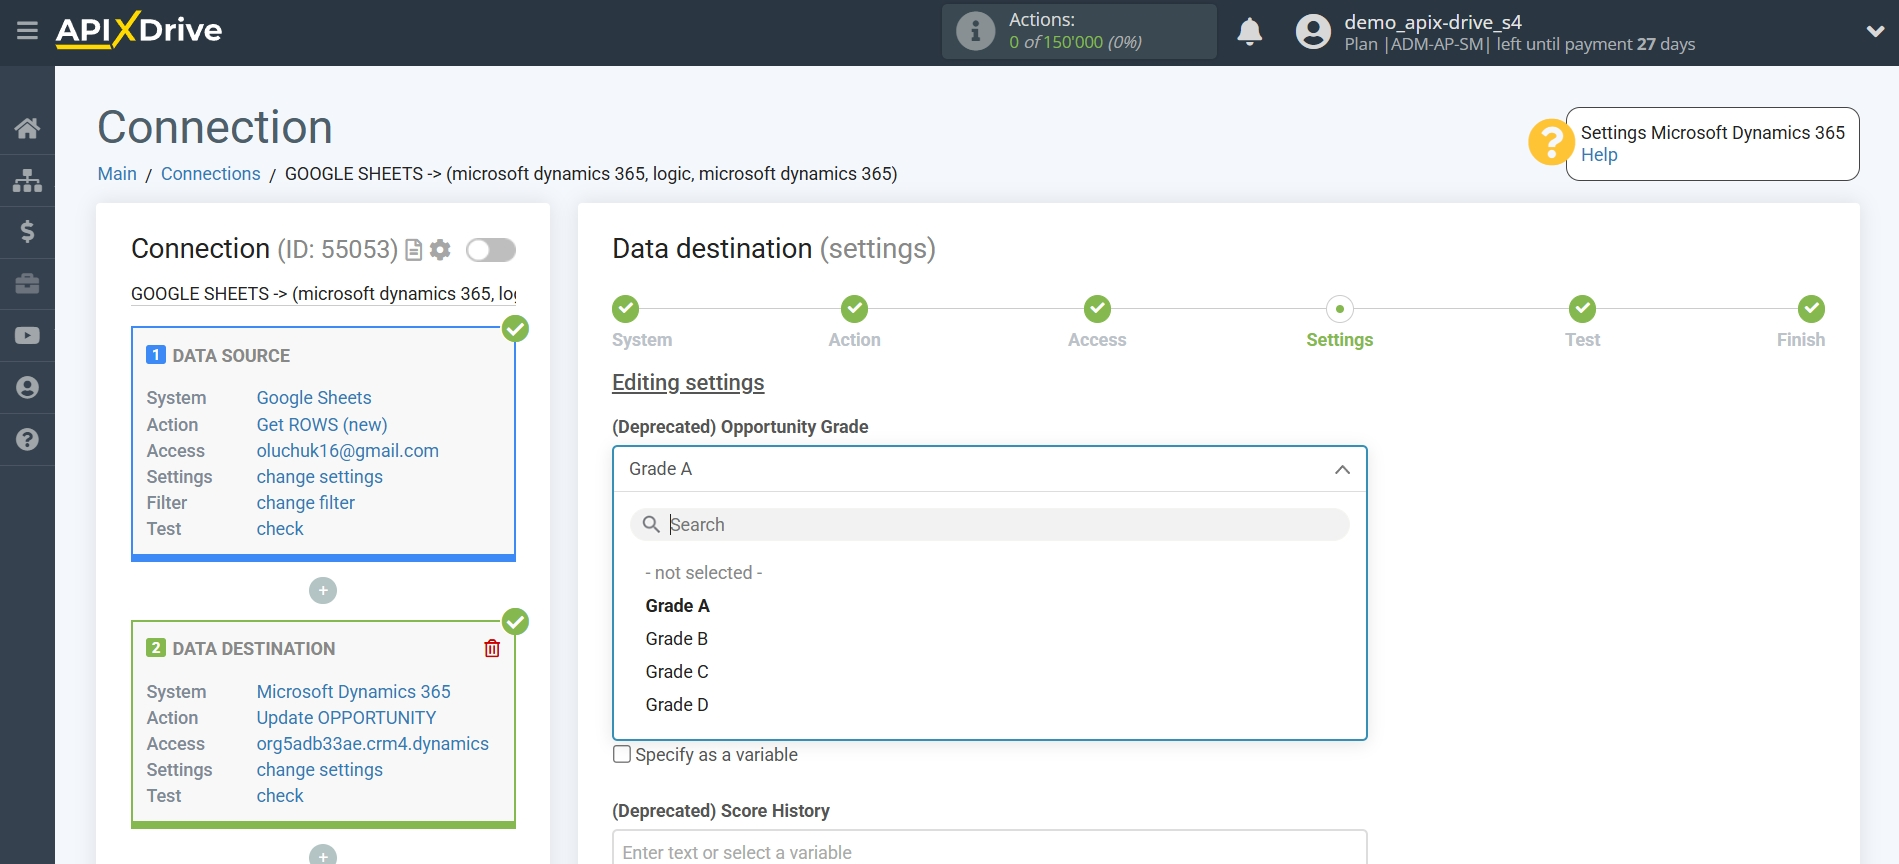Click plus icon below Data Destination block
The image size is (1899, 864).
[x=323, y=855]
